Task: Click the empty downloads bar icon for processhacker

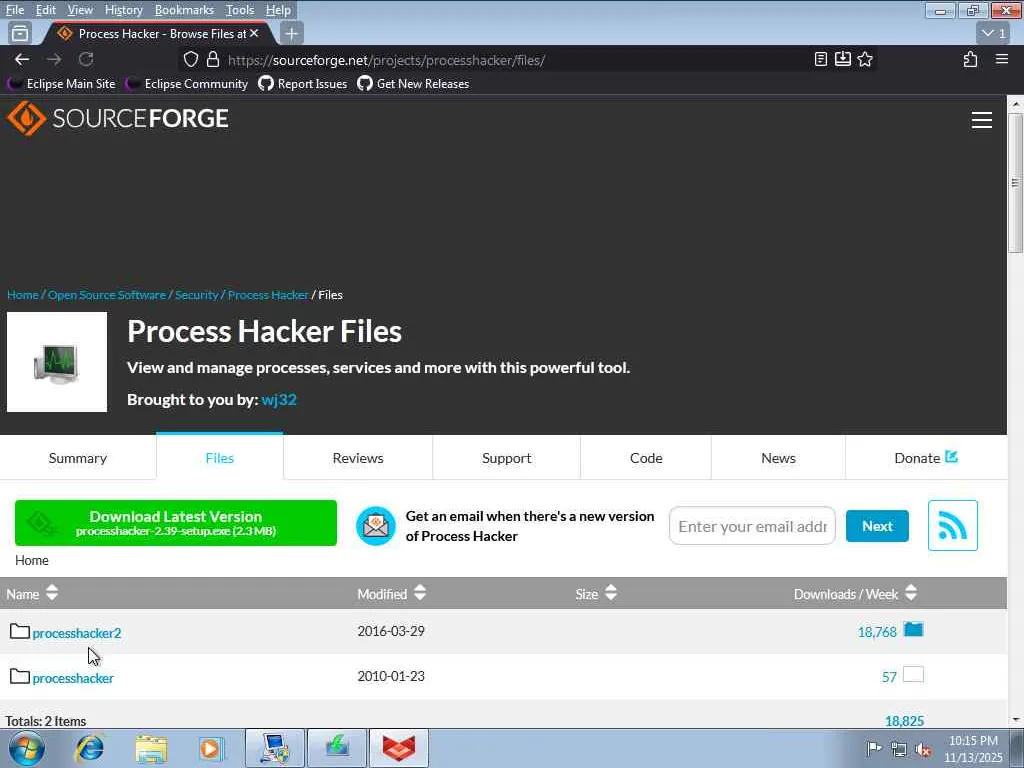Action: (913, 675)
